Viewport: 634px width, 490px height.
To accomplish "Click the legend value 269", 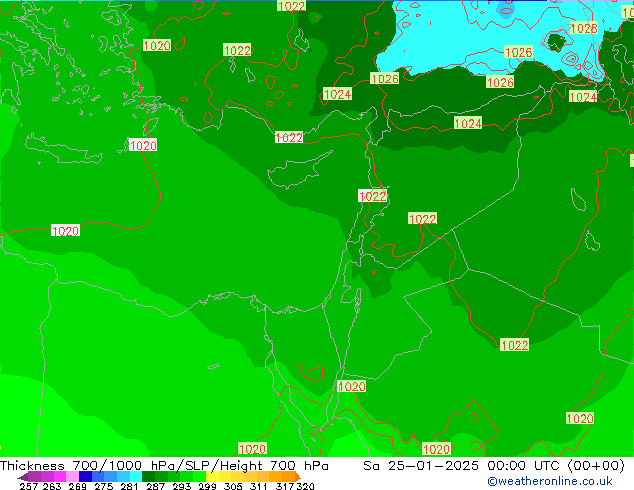I will [78, 486].
